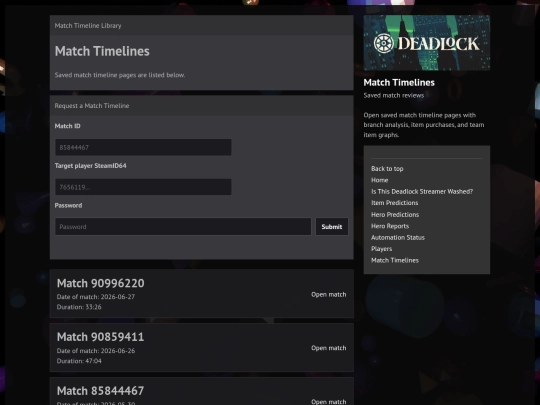Viewport: 540px width, 405px height.
Task: Click Date of match: 2026-06-26
Action: (x=96, y=351)
